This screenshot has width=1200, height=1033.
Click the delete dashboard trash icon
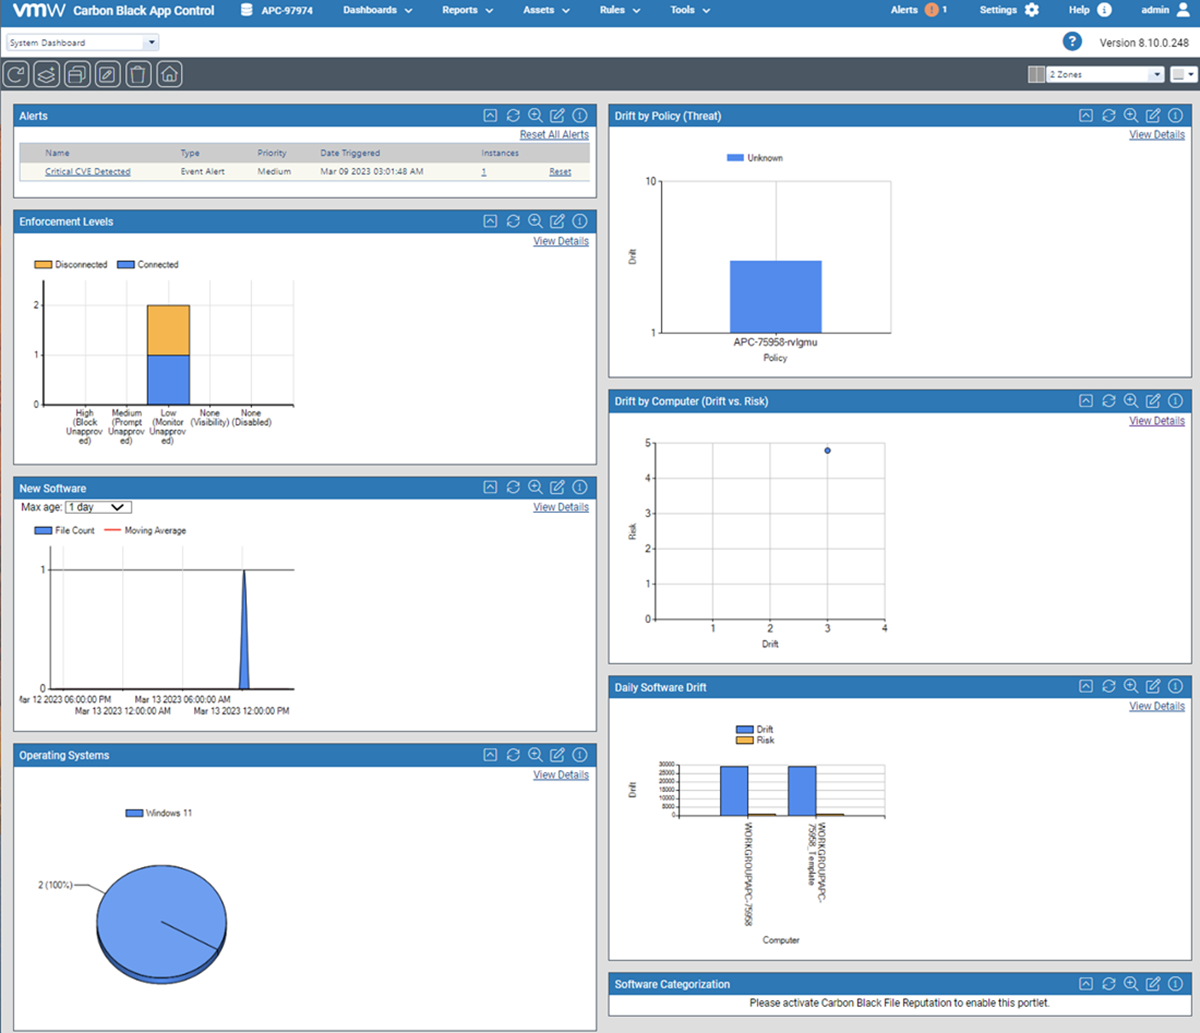[x=138, y=73]
